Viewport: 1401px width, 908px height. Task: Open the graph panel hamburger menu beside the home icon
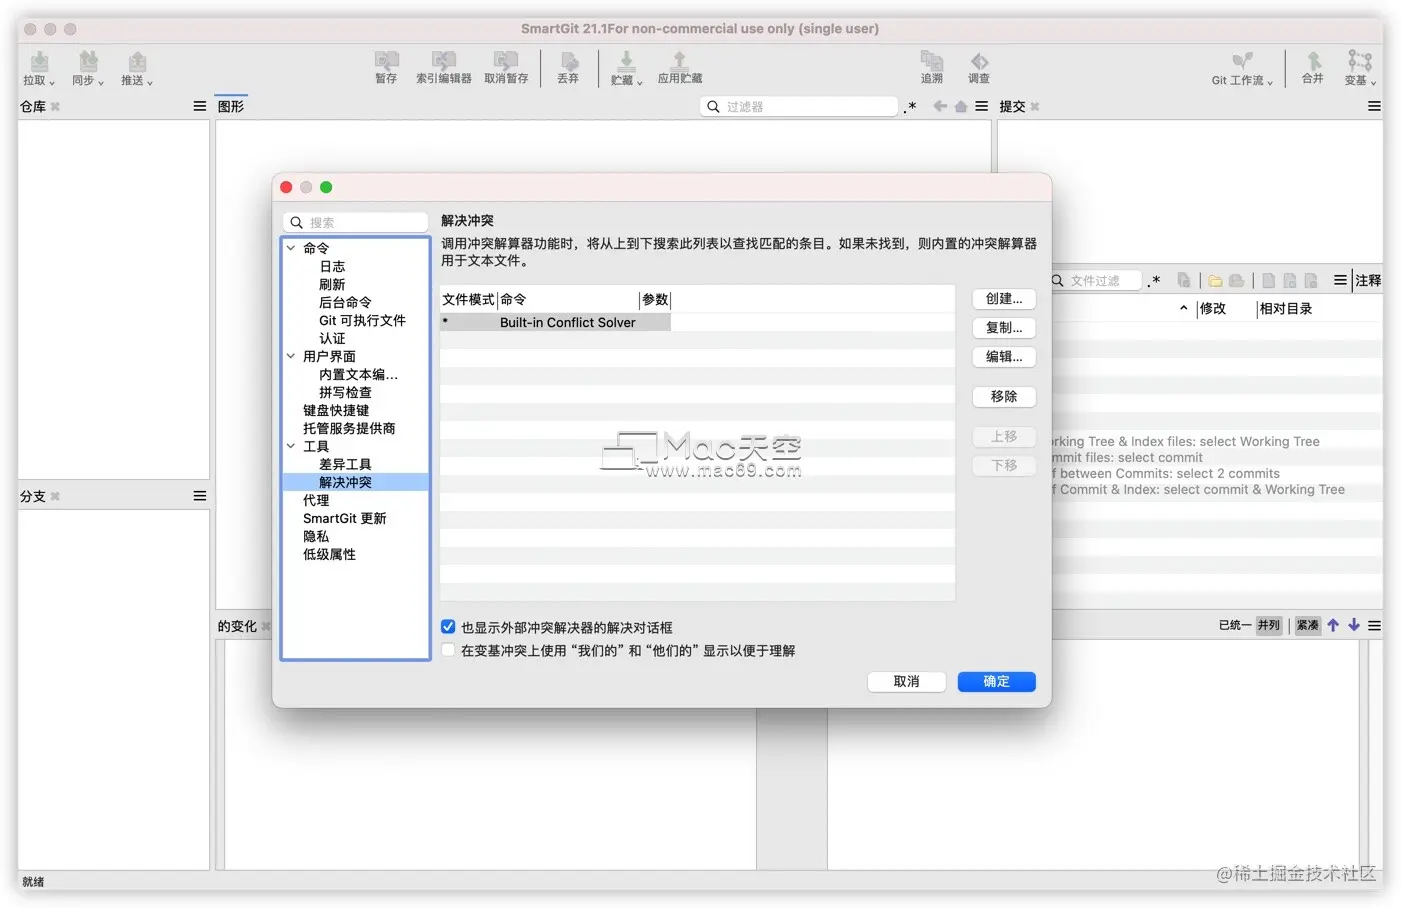982,106
